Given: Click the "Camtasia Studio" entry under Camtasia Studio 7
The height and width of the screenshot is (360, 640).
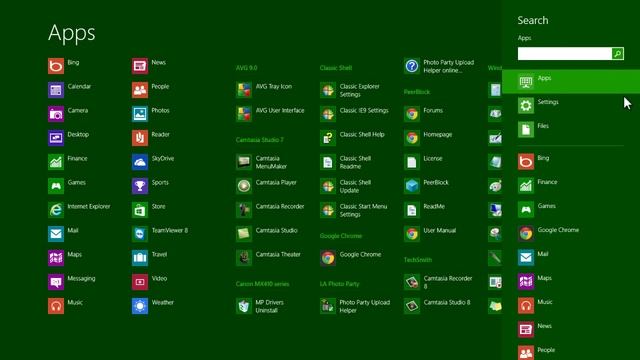Looking at the screenshot, I should pos(267,234).
